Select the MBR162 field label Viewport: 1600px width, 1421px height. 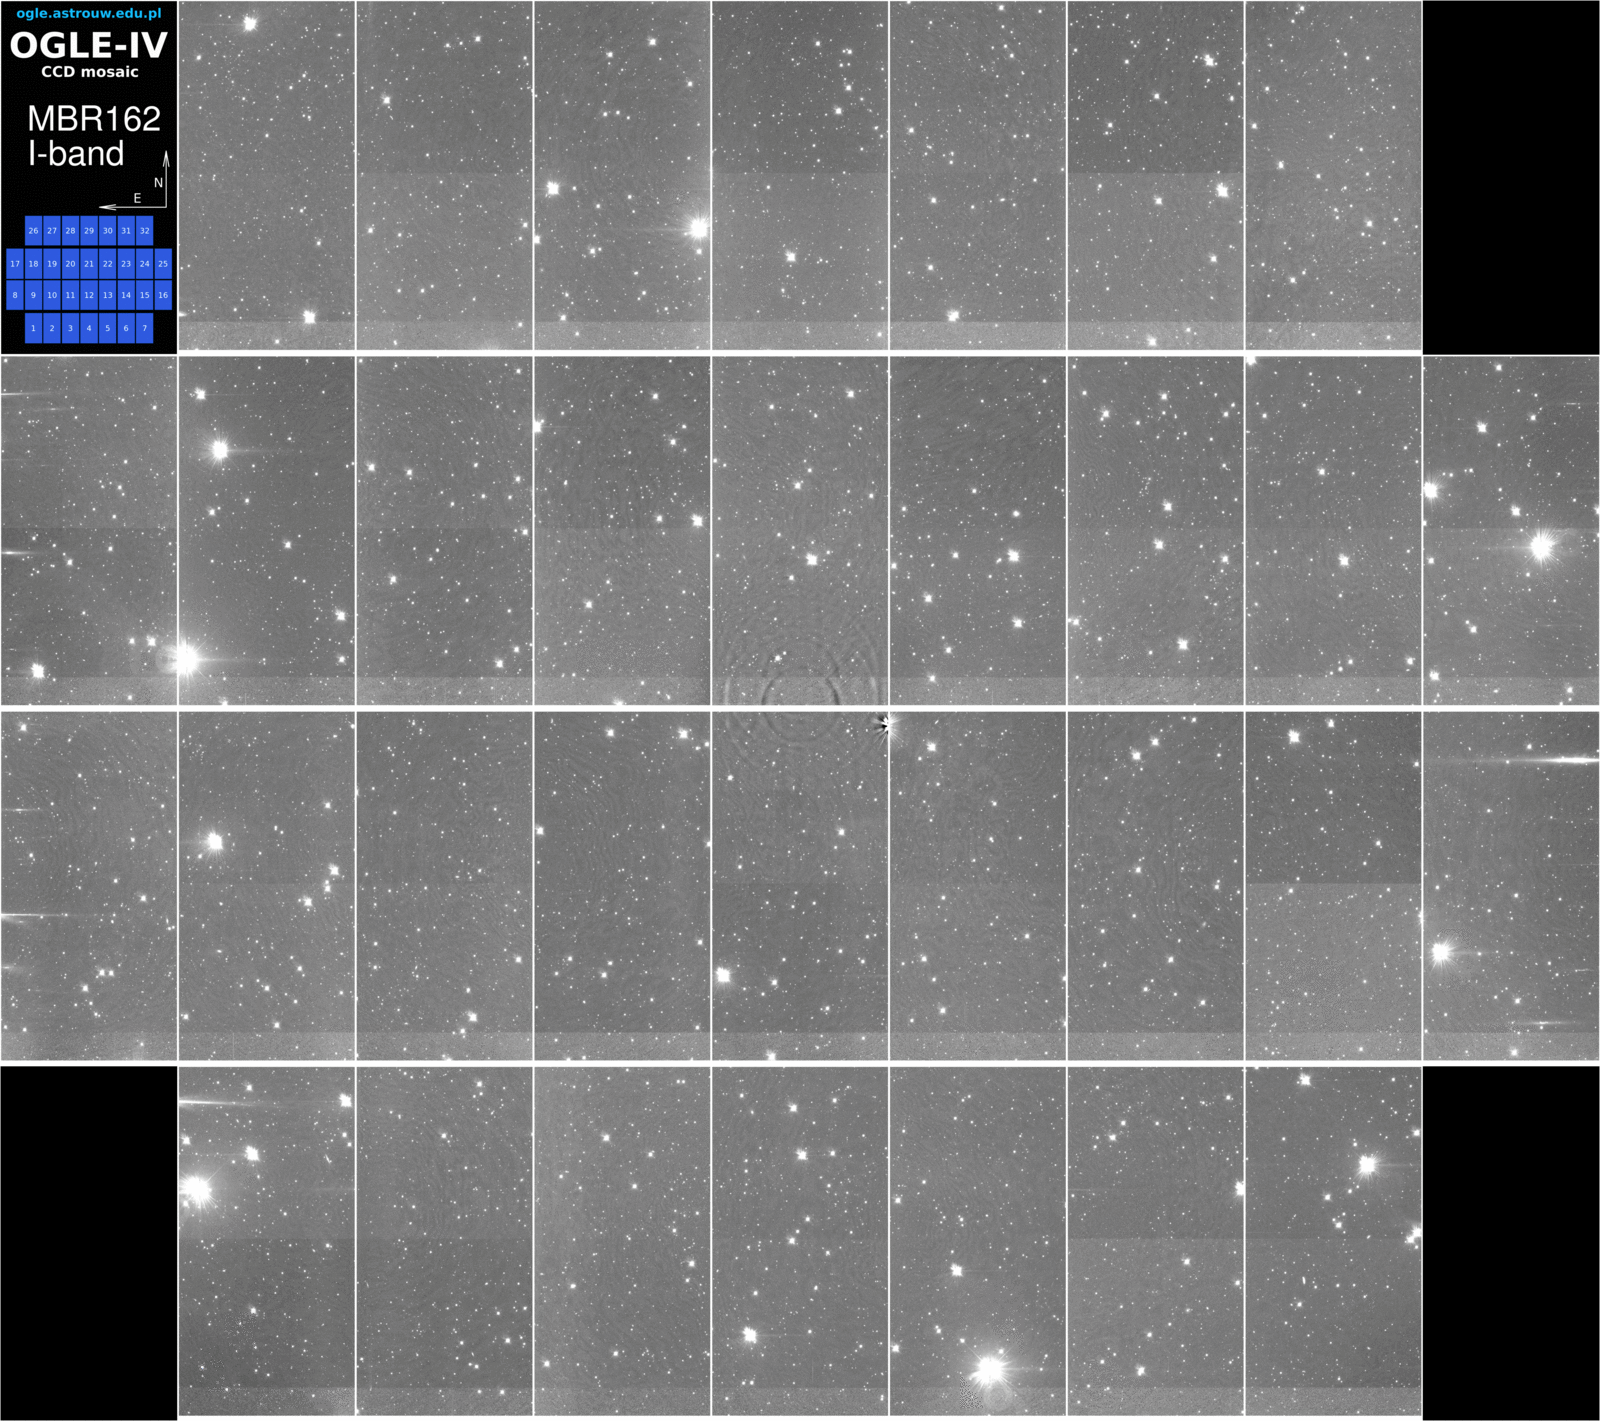tap(93, 119)
